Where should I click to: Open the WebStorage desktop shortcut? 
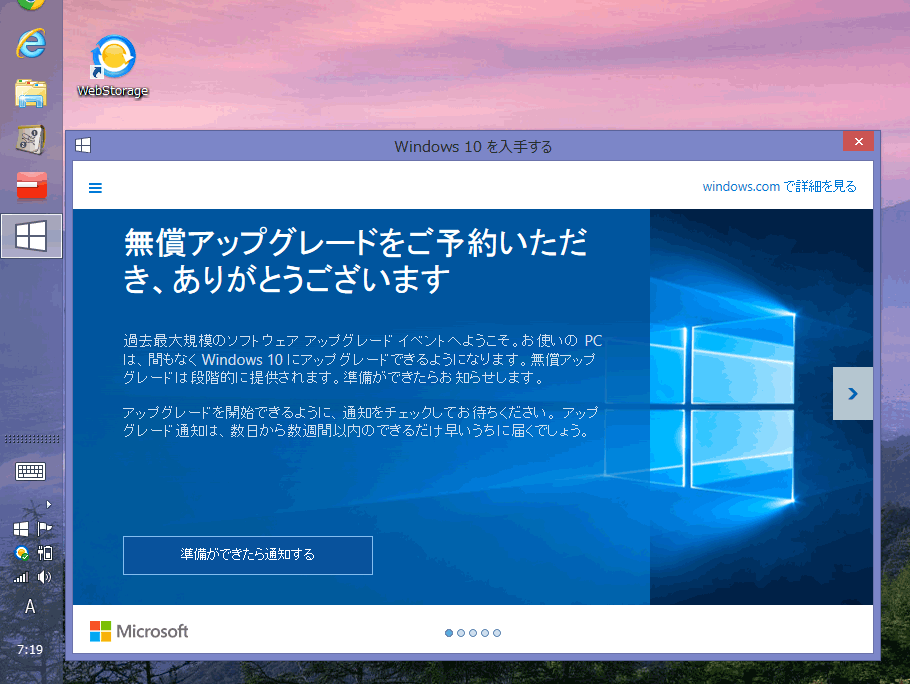tap(113, 65)
